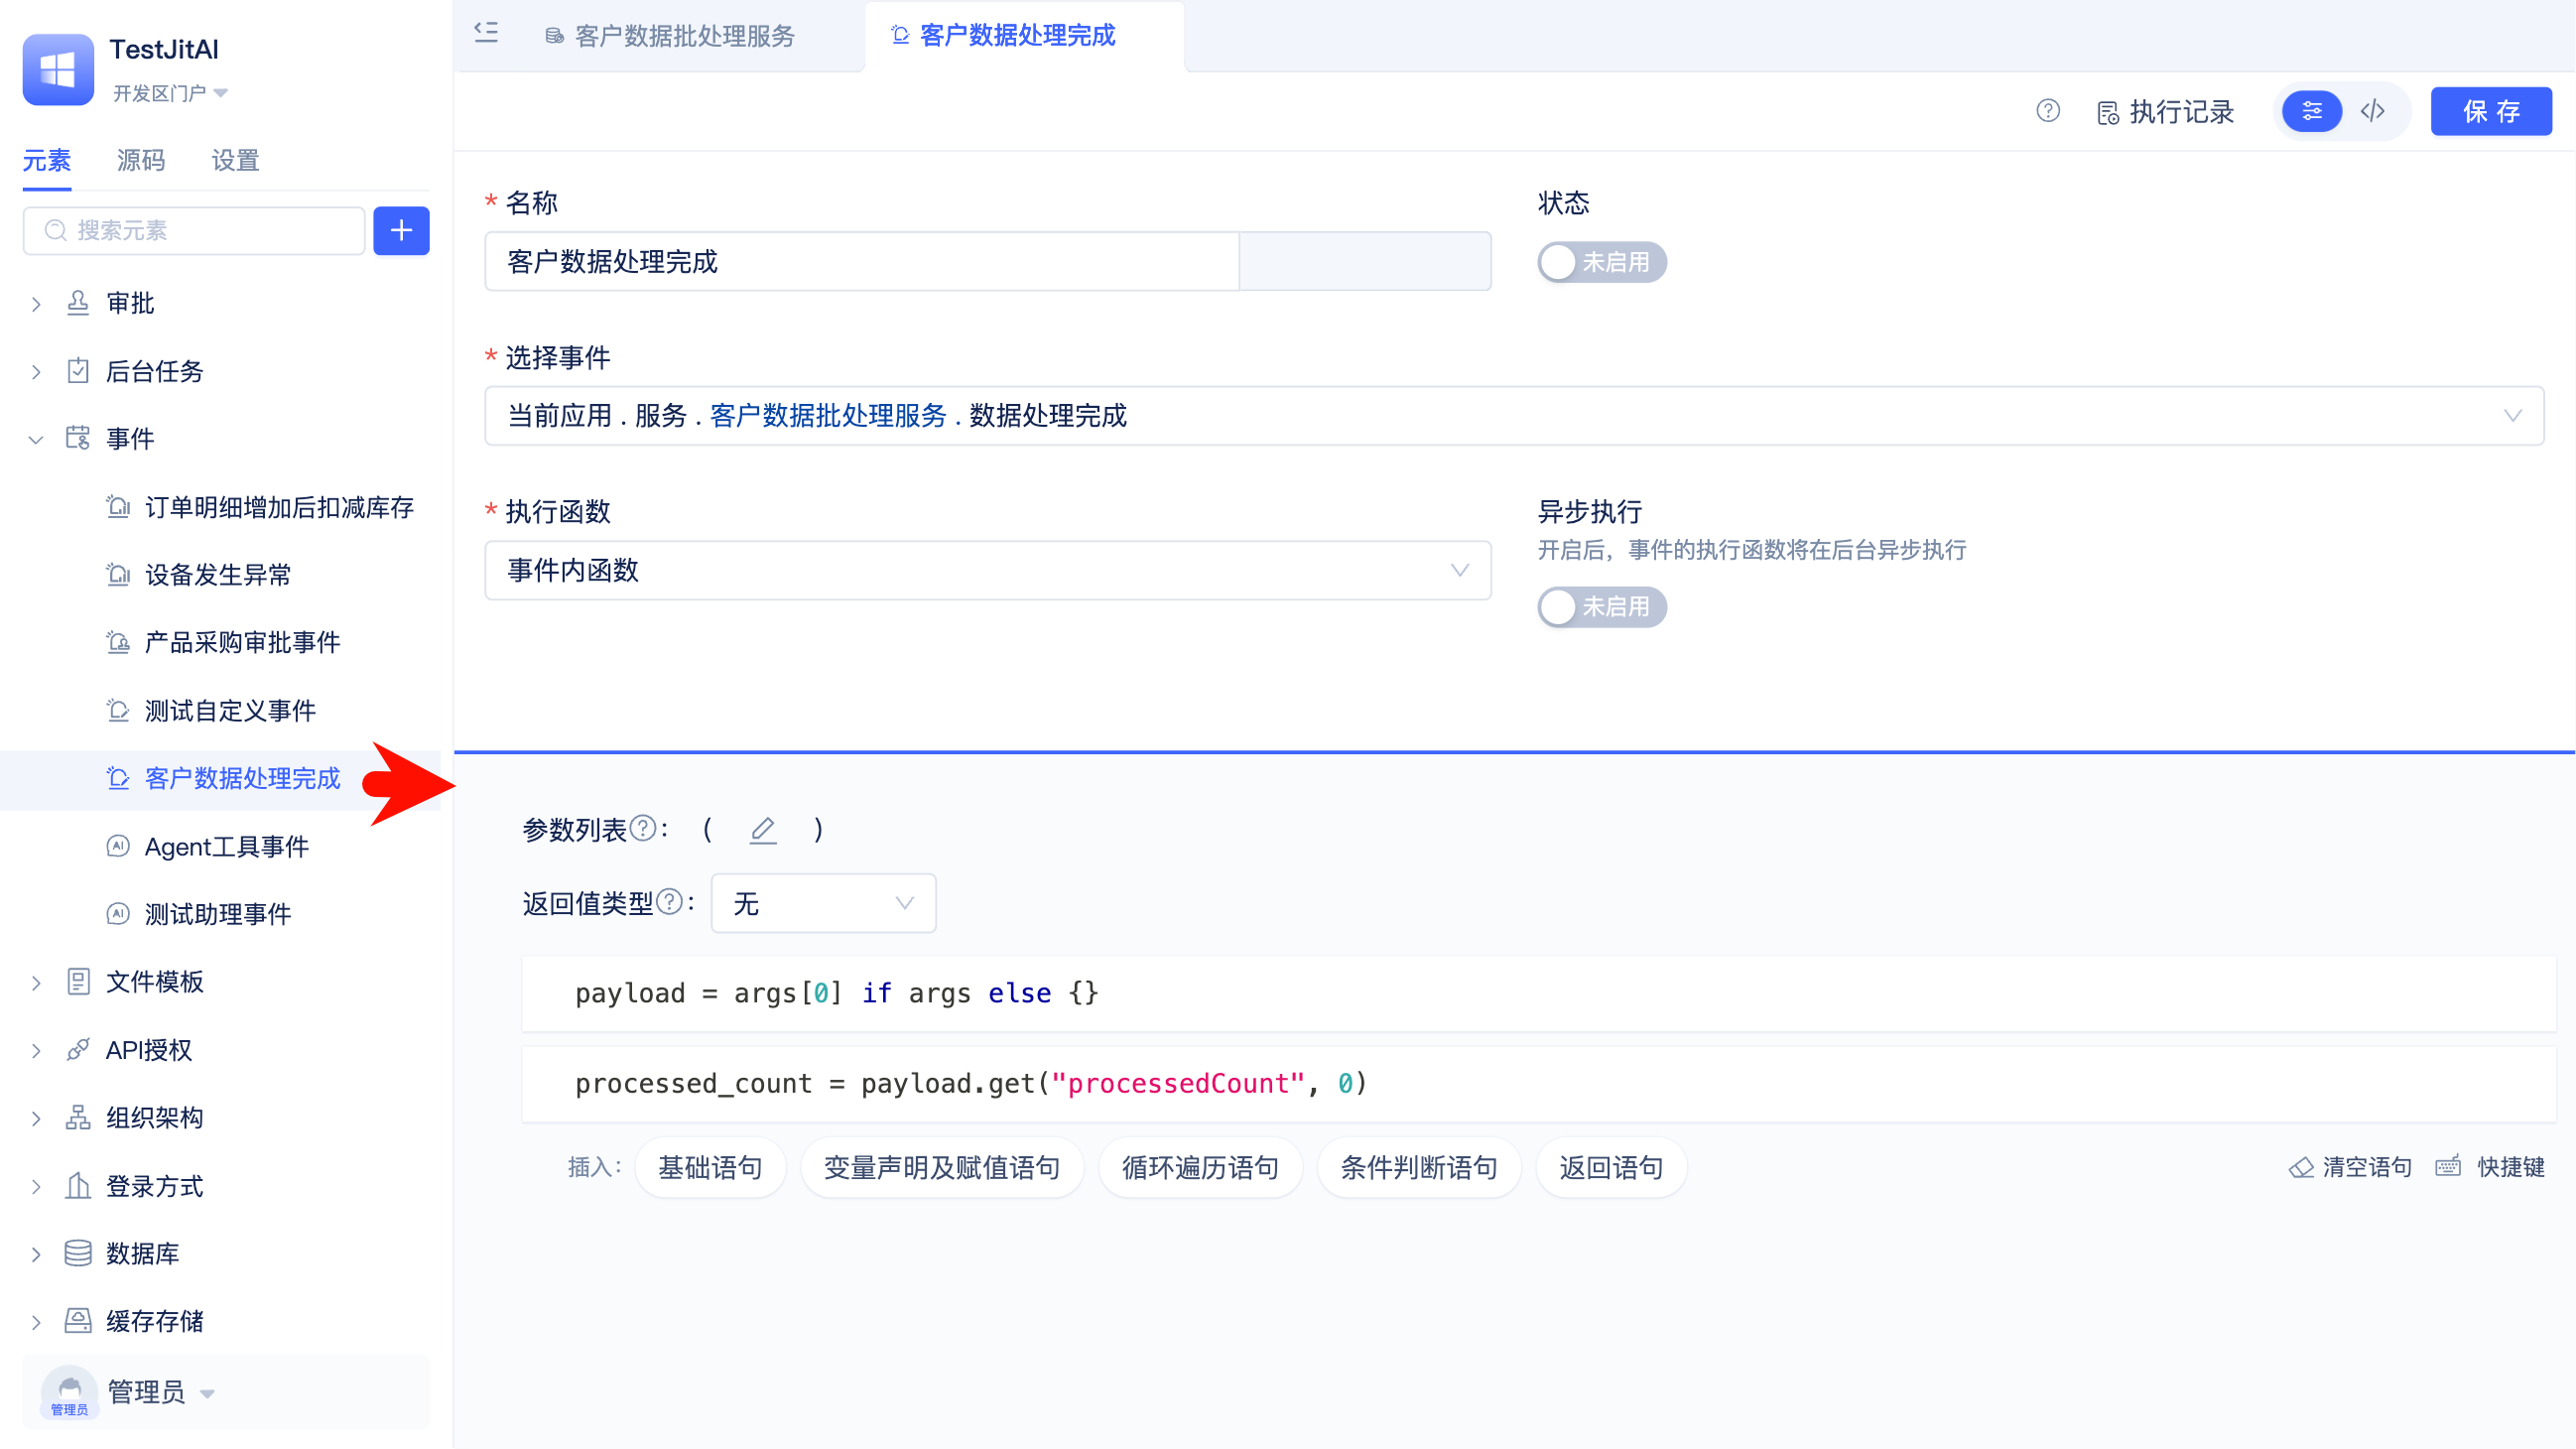Click the 事件 category icon
Screen dimensions: 2576x1449
coord(78,438)
